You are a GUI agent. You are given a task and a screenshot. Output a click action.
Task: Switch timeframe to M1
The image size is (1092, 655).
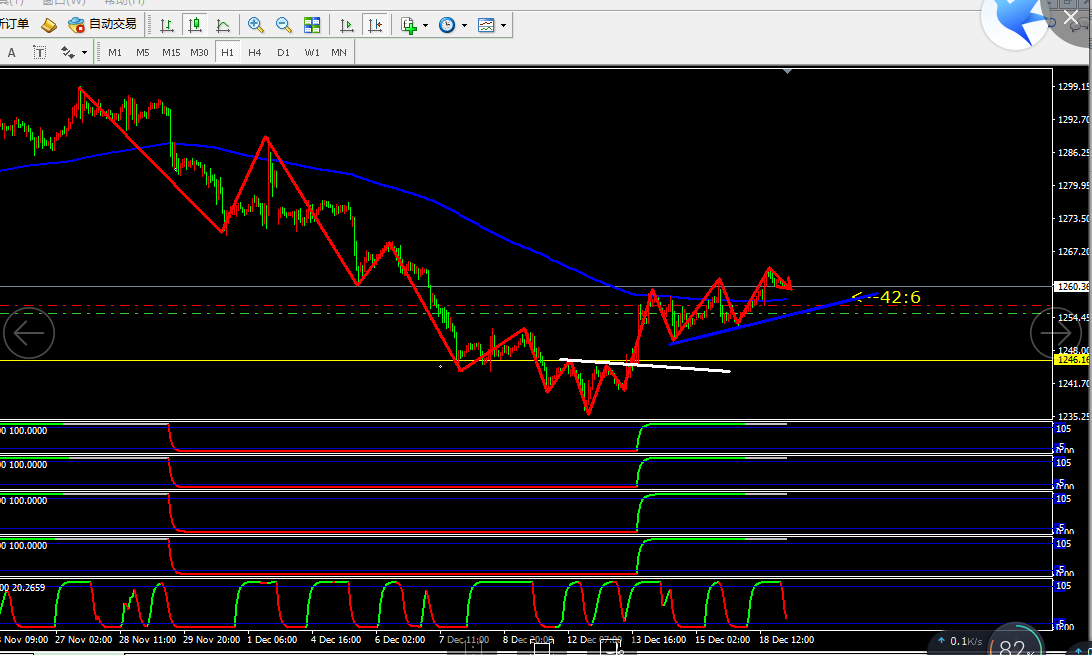click(115, 52)
